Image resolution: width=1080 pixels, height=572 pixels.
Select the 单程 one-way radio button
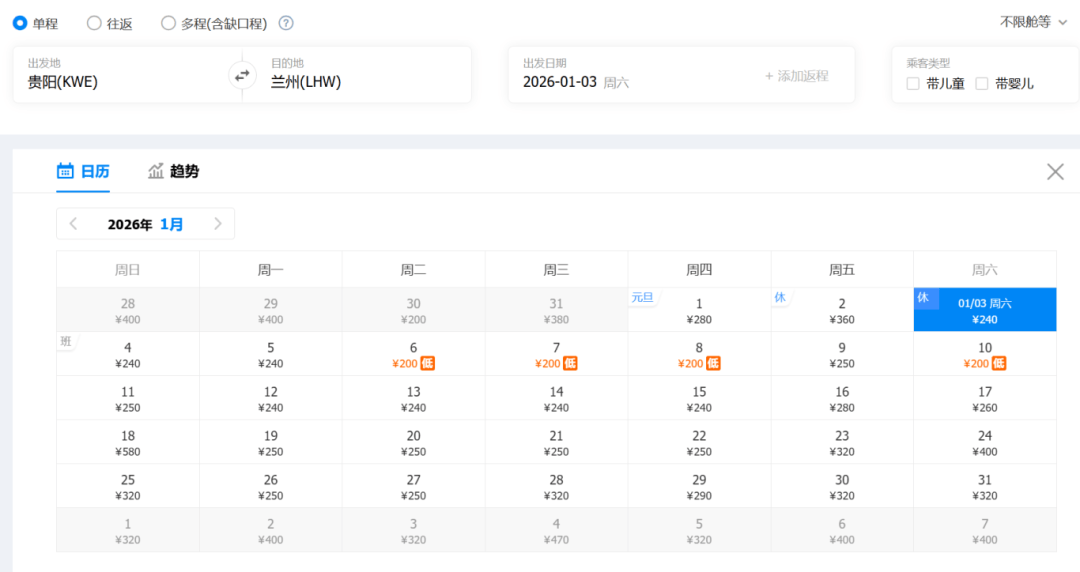coord(20,23)
